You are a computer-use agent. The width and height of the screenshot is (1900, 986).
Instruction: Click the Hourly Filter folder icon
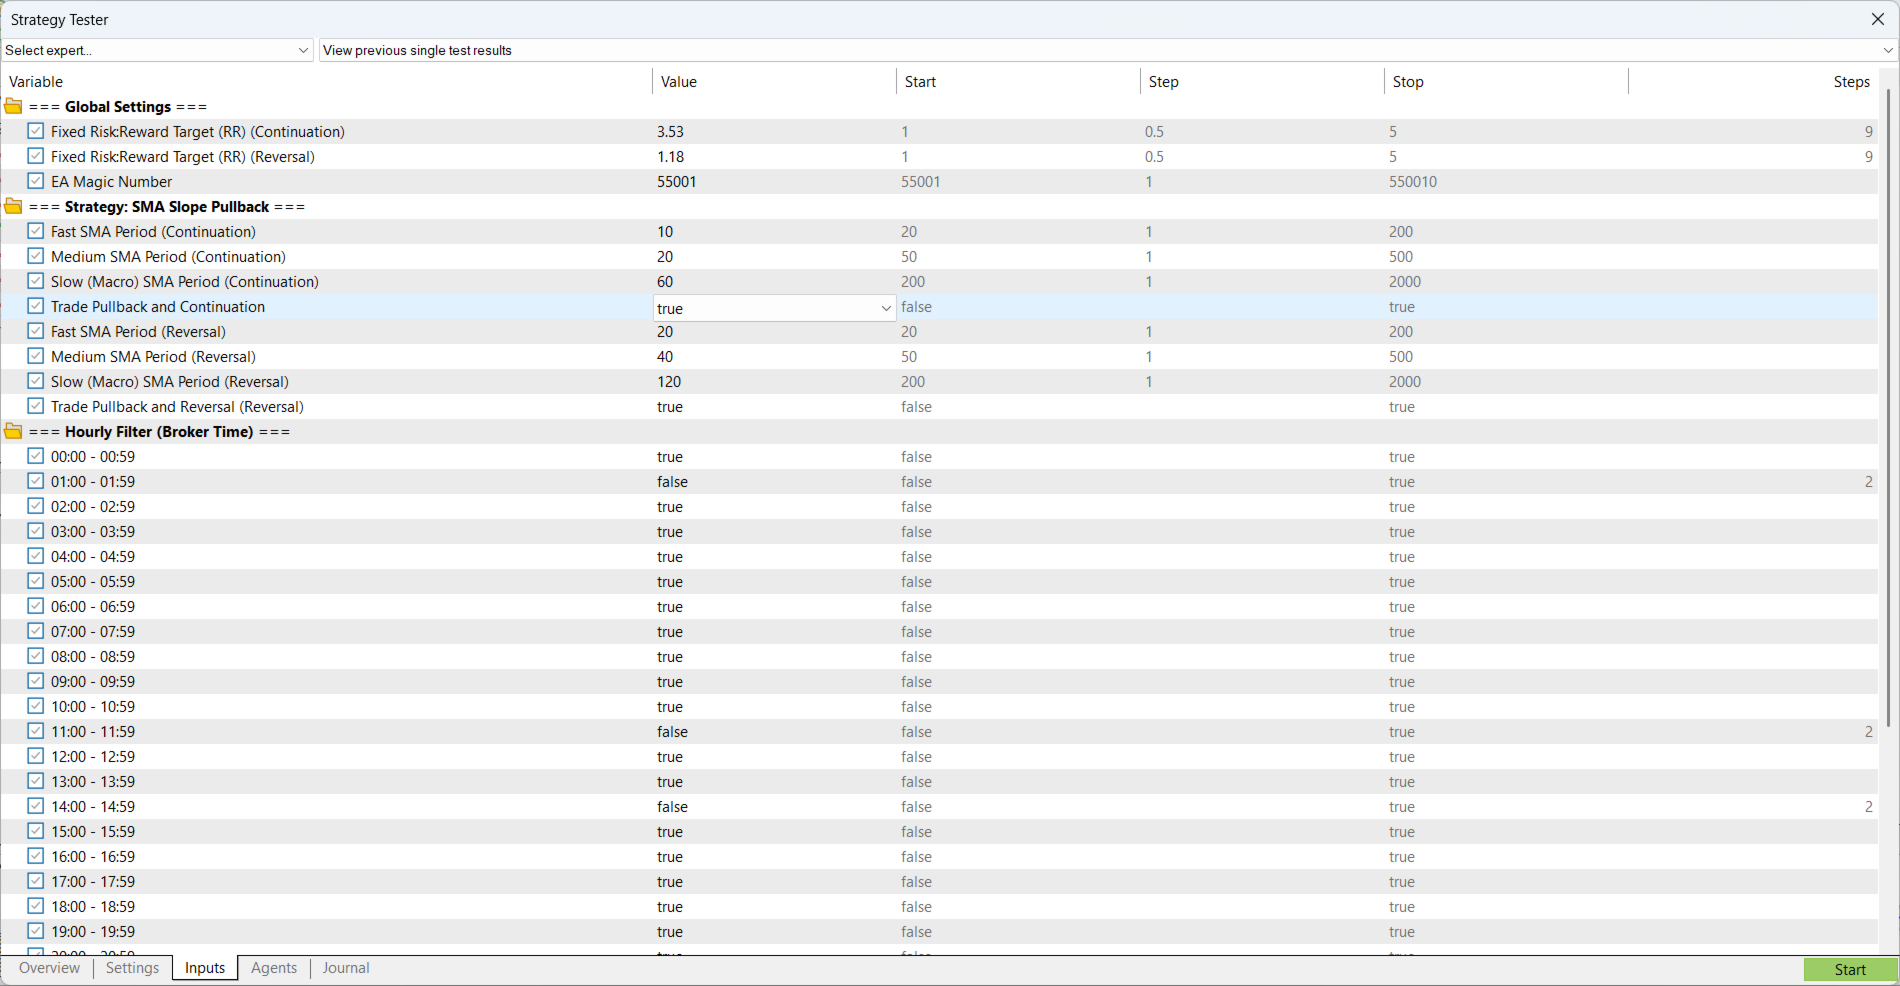point(13,431)
